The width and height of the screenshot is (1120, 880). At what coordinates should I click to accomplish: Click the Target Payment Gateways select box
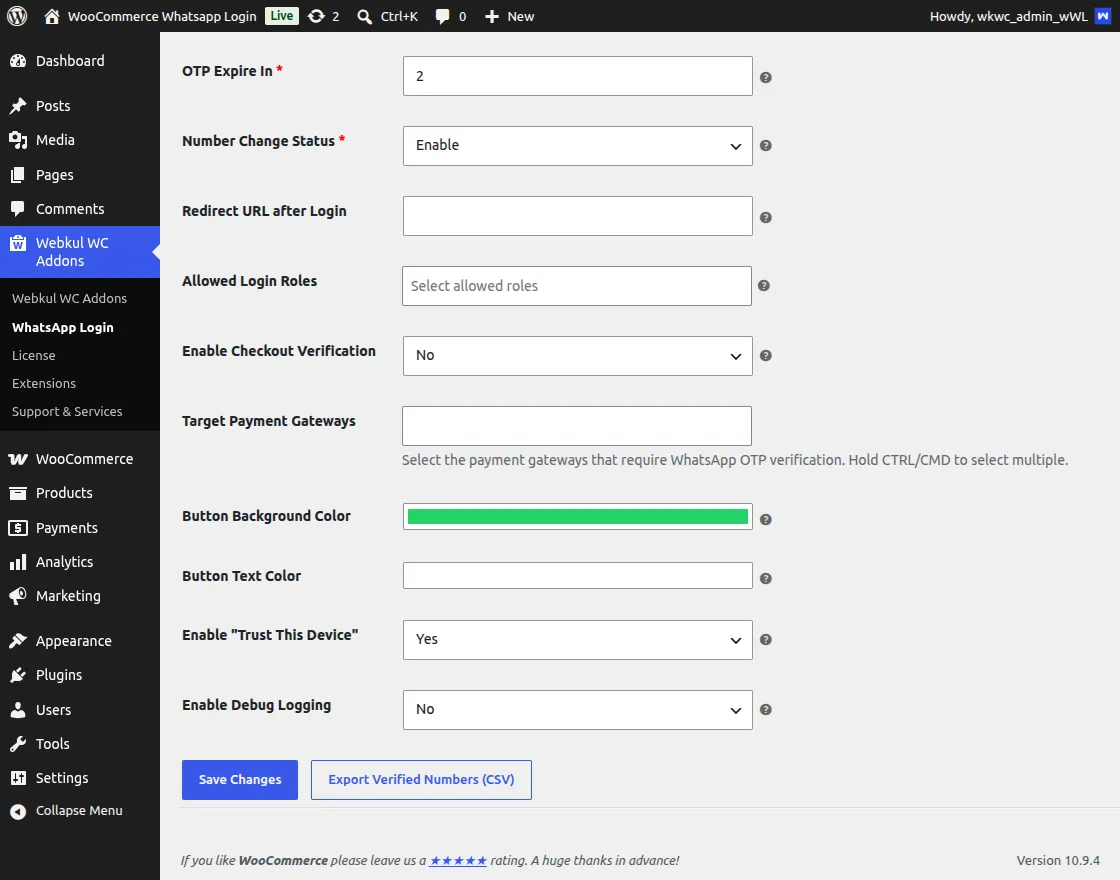576,426
